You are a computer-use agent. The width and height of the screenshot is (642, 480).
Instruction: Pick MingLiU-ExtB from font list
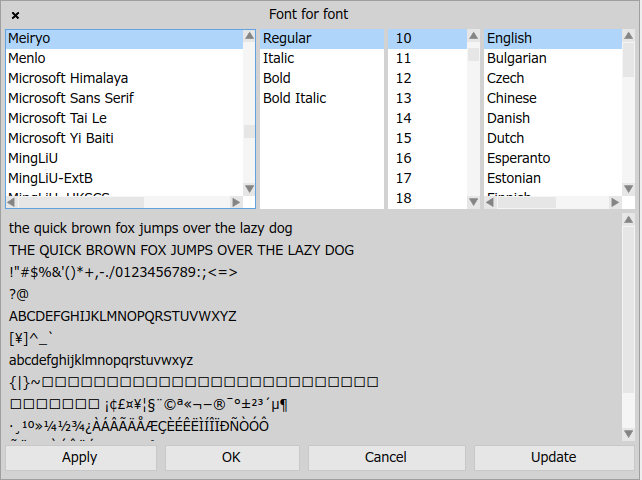click(x=124, y=179)
